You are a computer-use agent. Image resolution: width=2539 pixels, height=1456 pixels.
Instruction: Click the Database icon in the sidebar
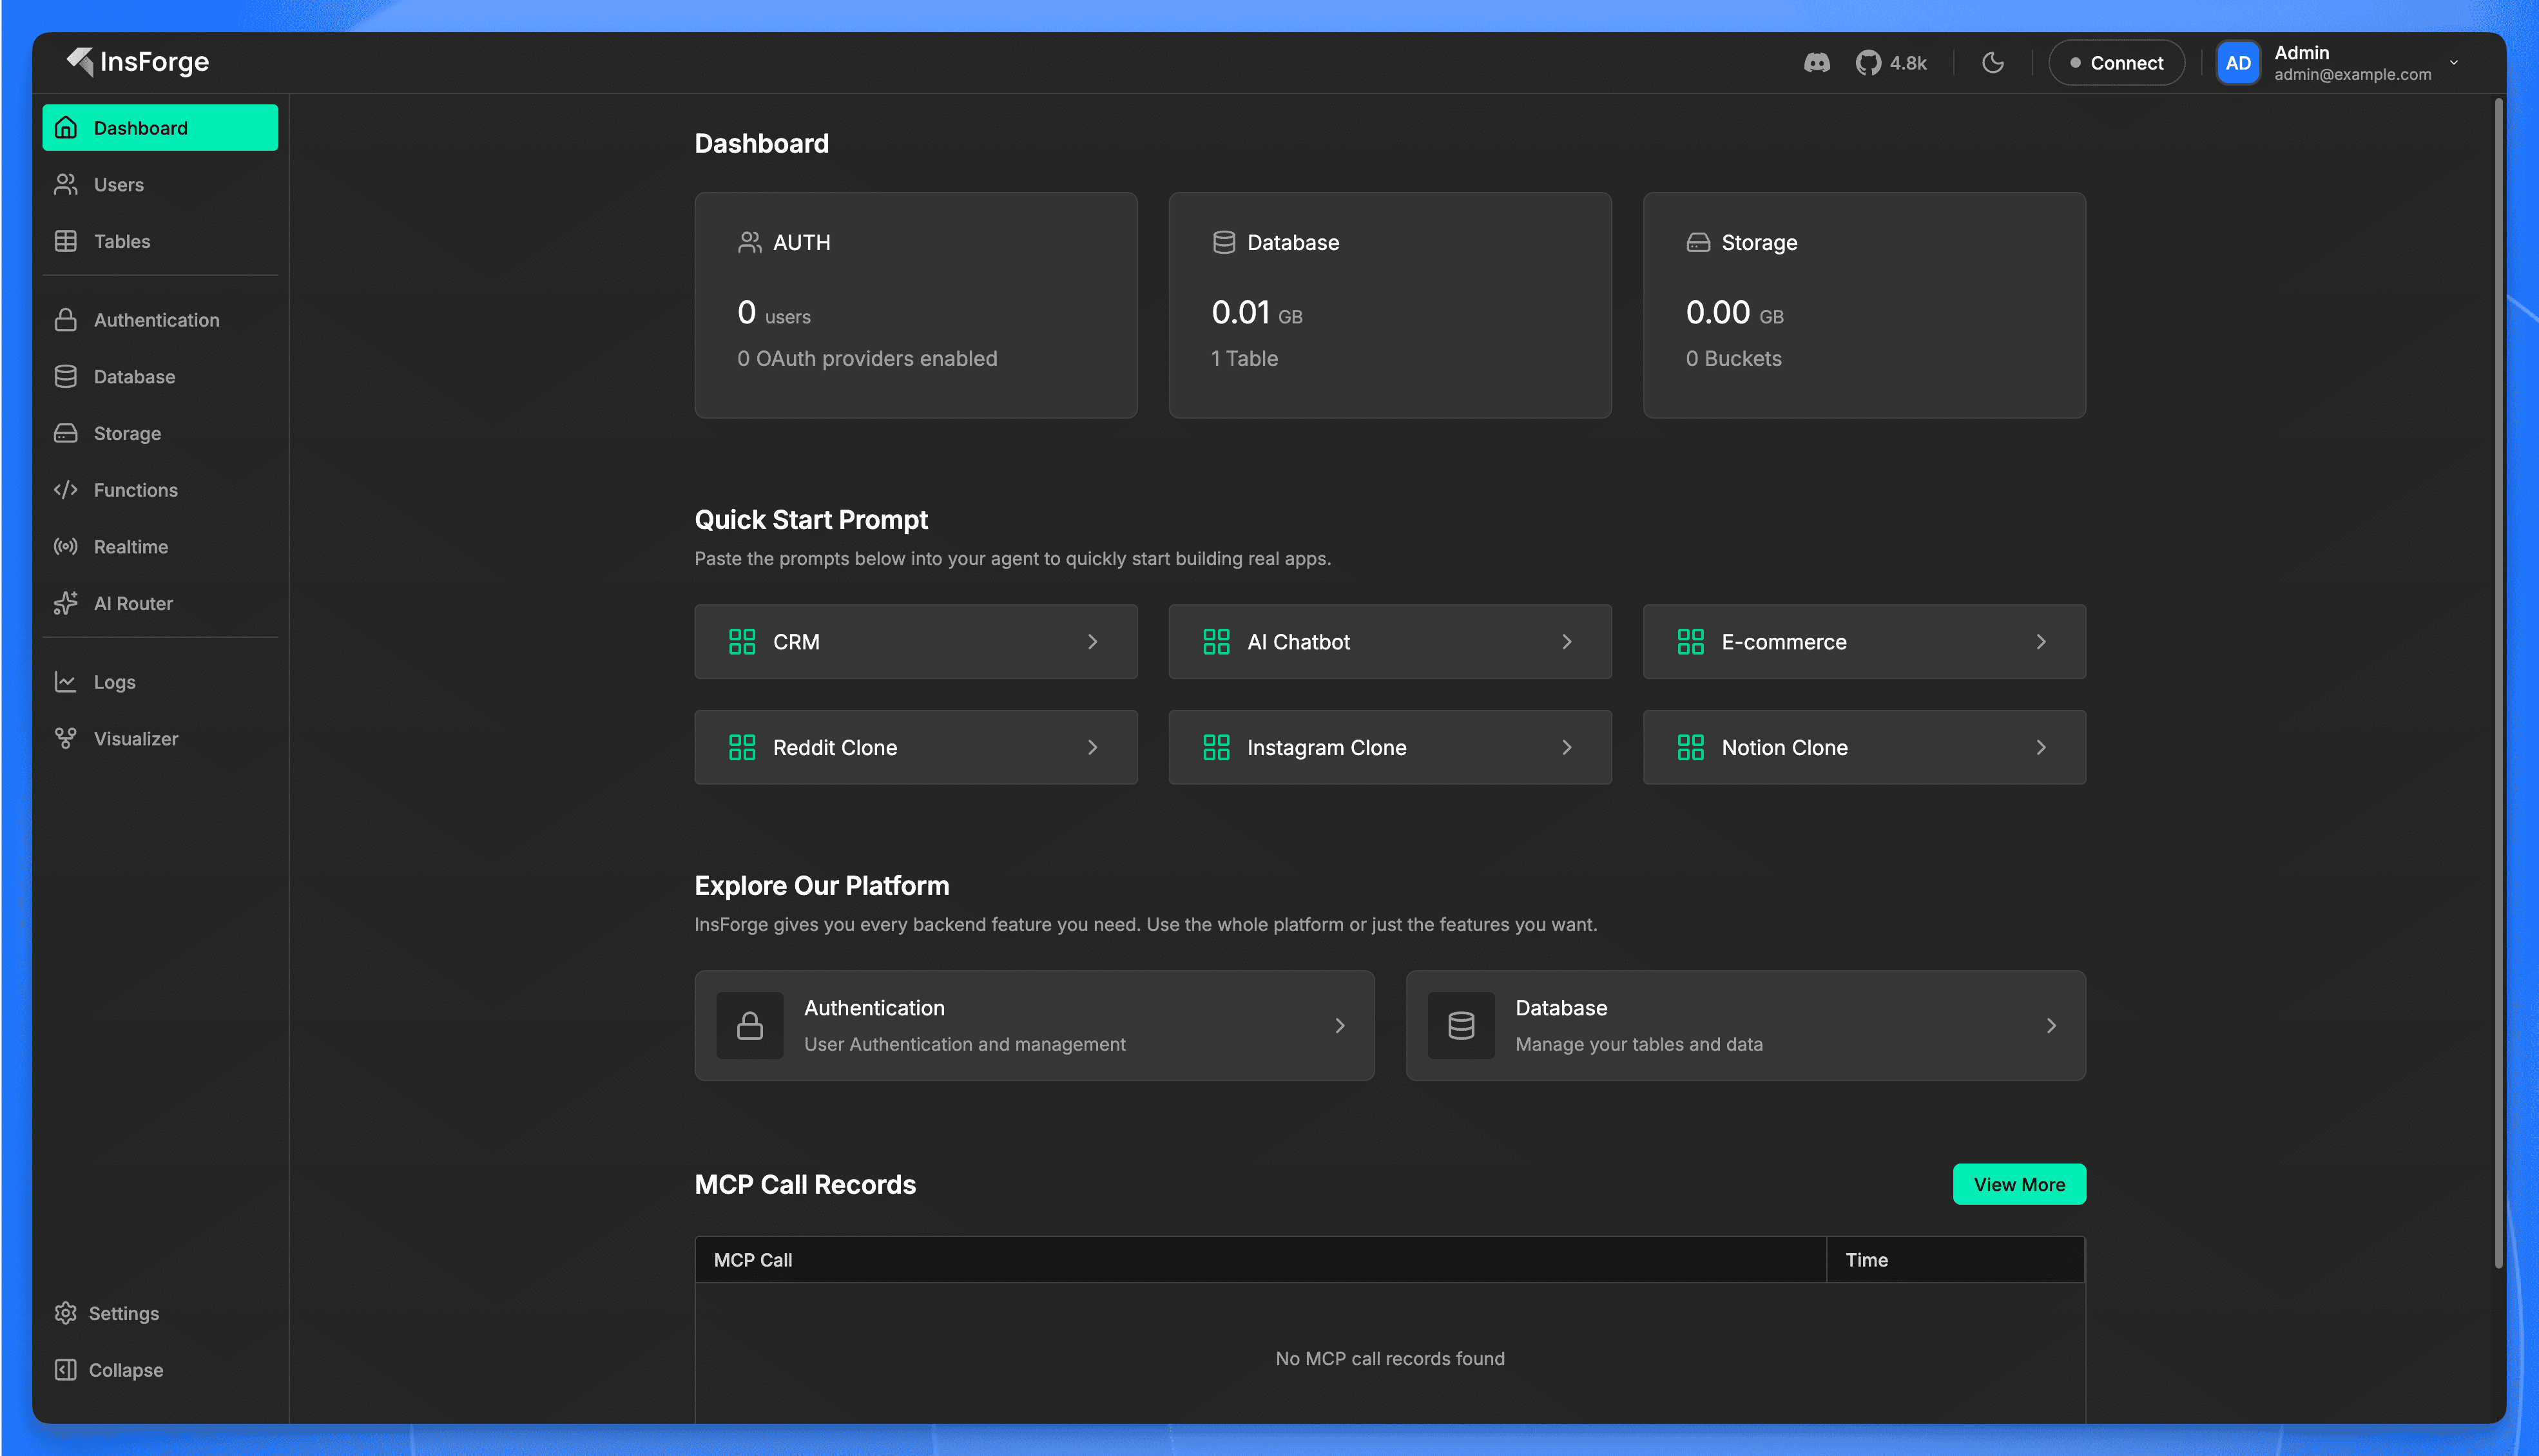point(65,376)
